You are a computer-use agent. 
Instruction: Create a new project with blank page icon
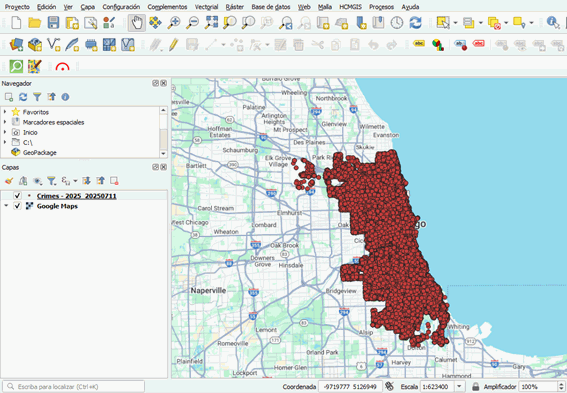point(16,23)
